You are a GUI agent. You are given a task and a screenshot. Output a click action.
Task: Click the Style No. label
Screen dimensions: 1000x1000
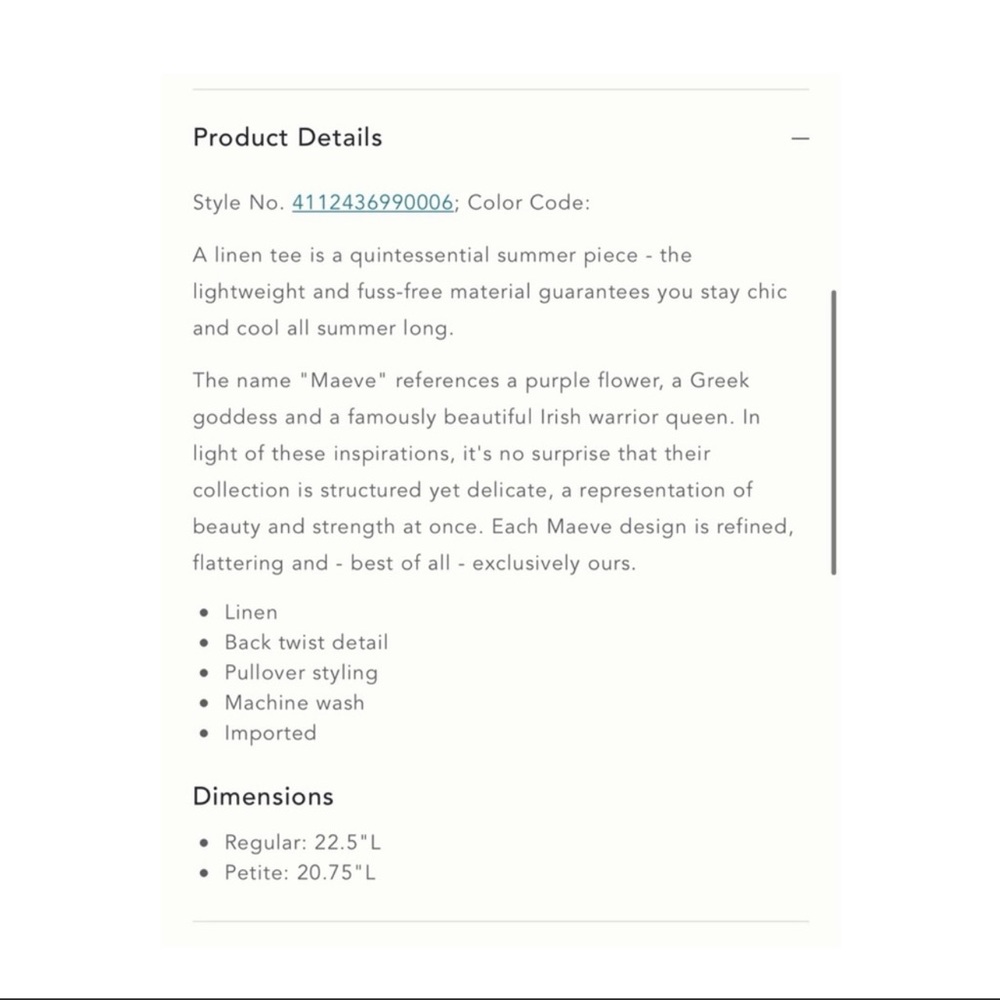pos(239,203)
